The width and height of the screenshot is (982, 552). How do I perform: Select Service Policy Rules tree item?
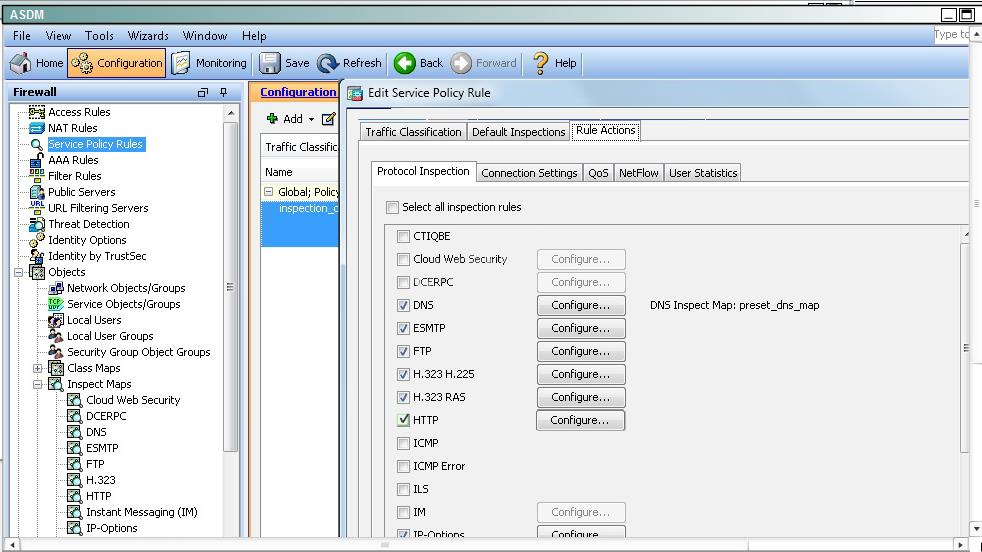96,144
